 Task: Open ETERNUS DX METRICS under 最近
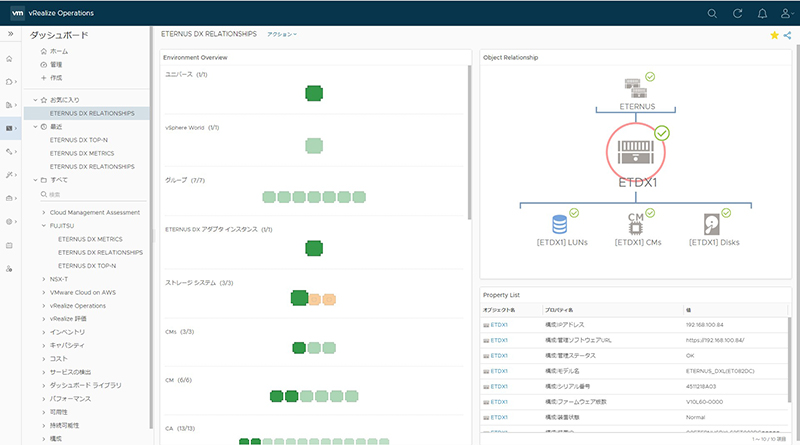point(82,153)
